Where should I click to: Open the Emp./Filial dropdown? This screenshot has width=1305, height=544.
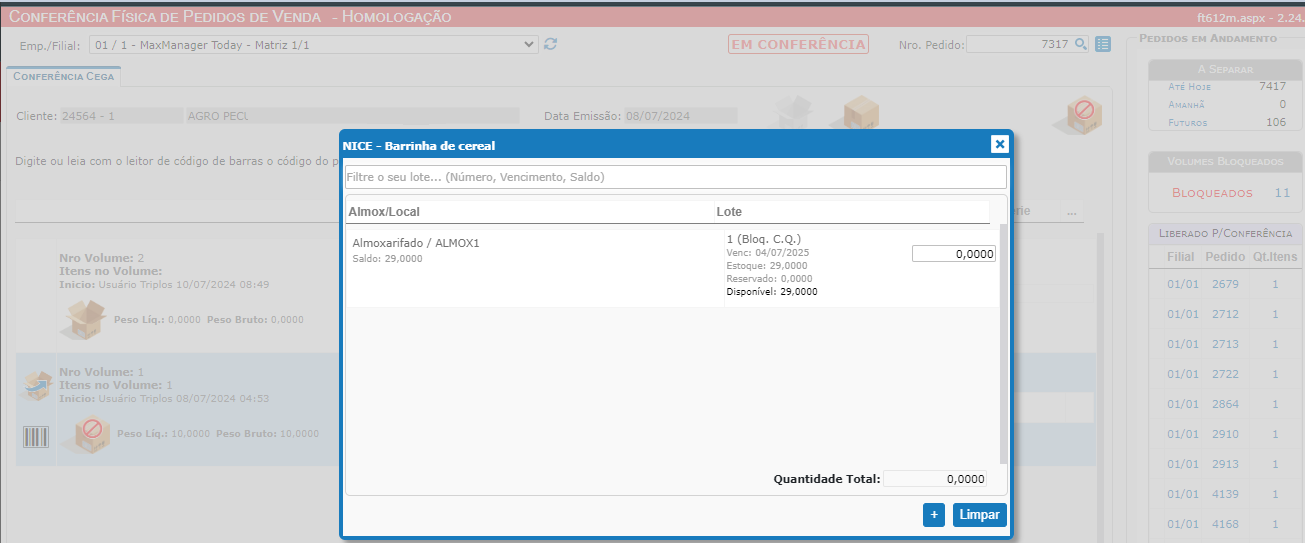tap(313, 44)
